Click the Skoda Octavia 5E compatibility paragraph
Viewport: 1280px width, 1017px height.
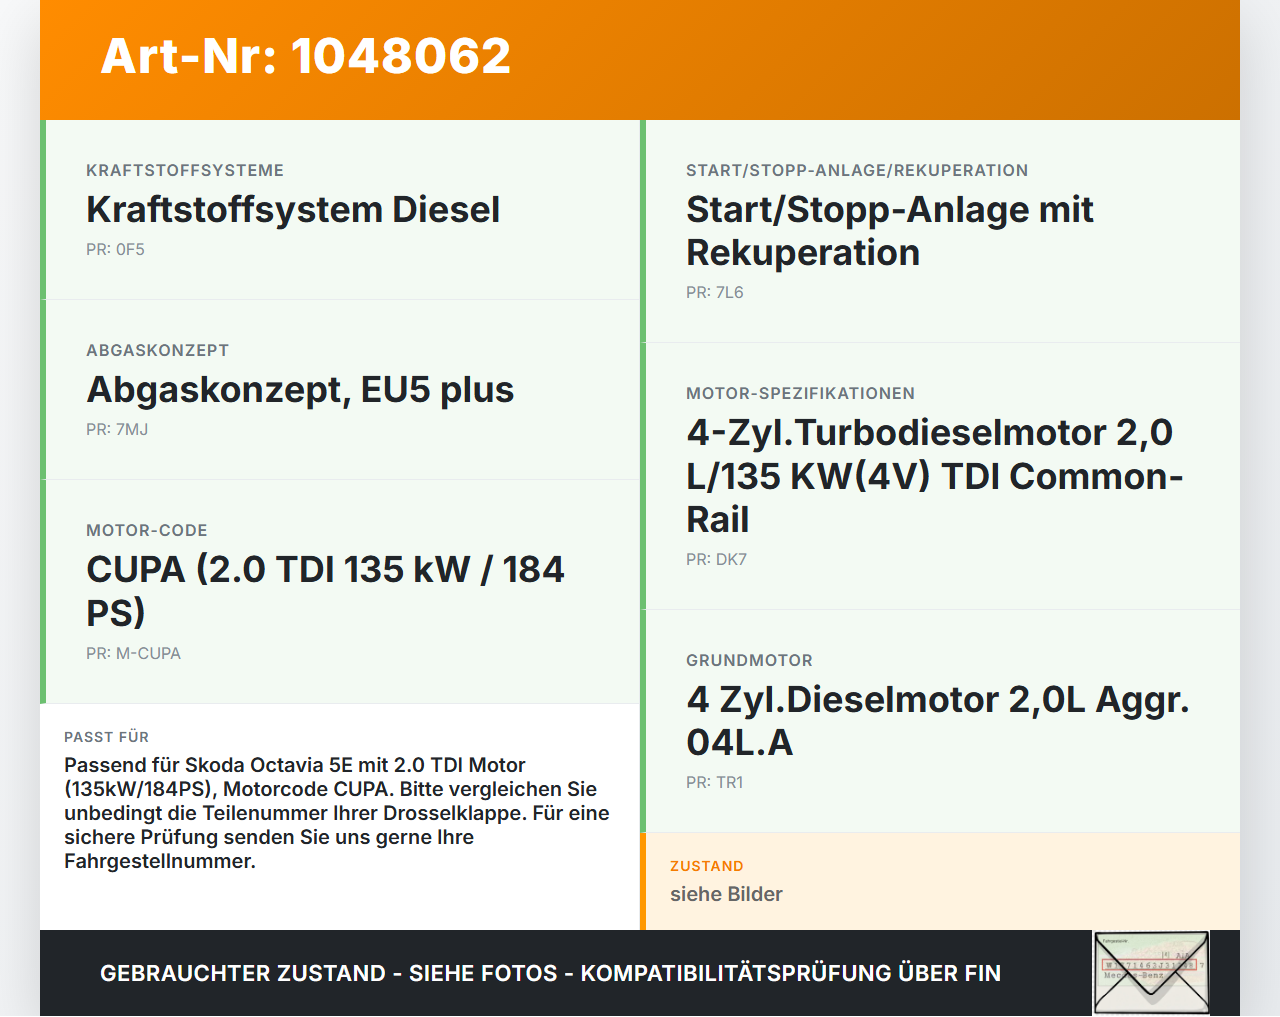(337, 813)
